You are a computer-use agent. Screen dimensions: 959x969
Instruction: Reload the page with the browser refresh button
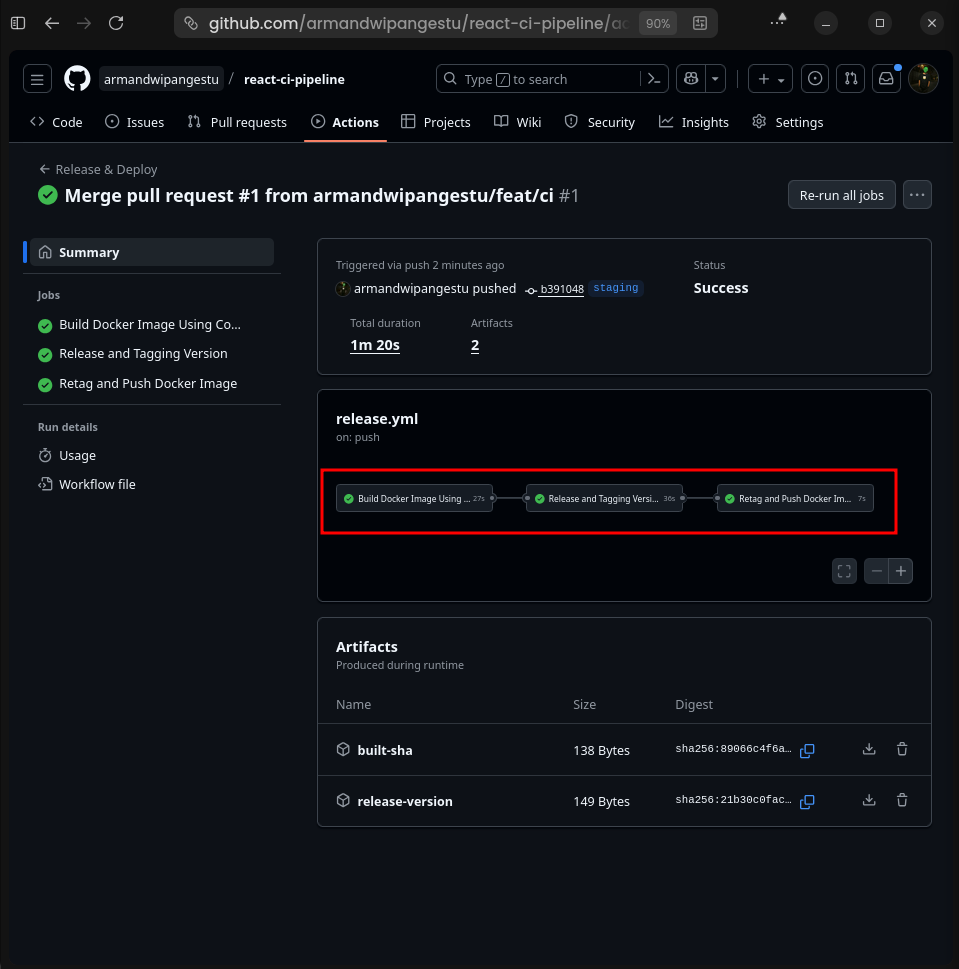coord(116,23)
